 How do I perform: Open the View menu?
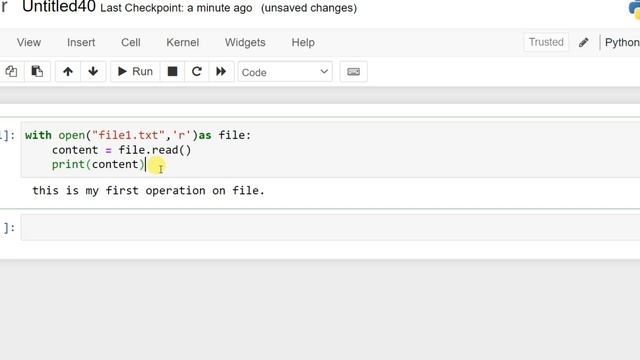pyautogui.click(x=29, y=42)
